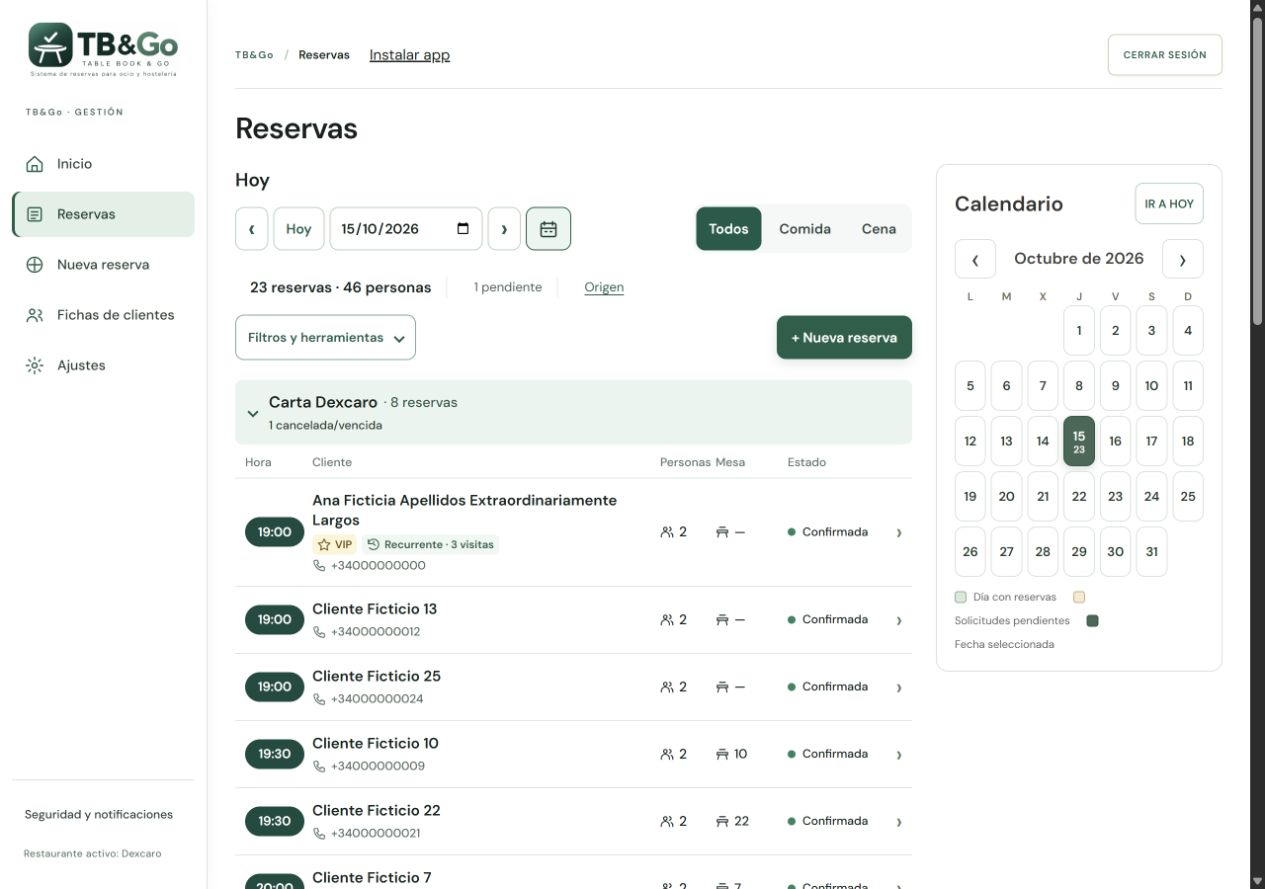Select October 22 in calendar
The image size is (1265, 889).
1079,496
